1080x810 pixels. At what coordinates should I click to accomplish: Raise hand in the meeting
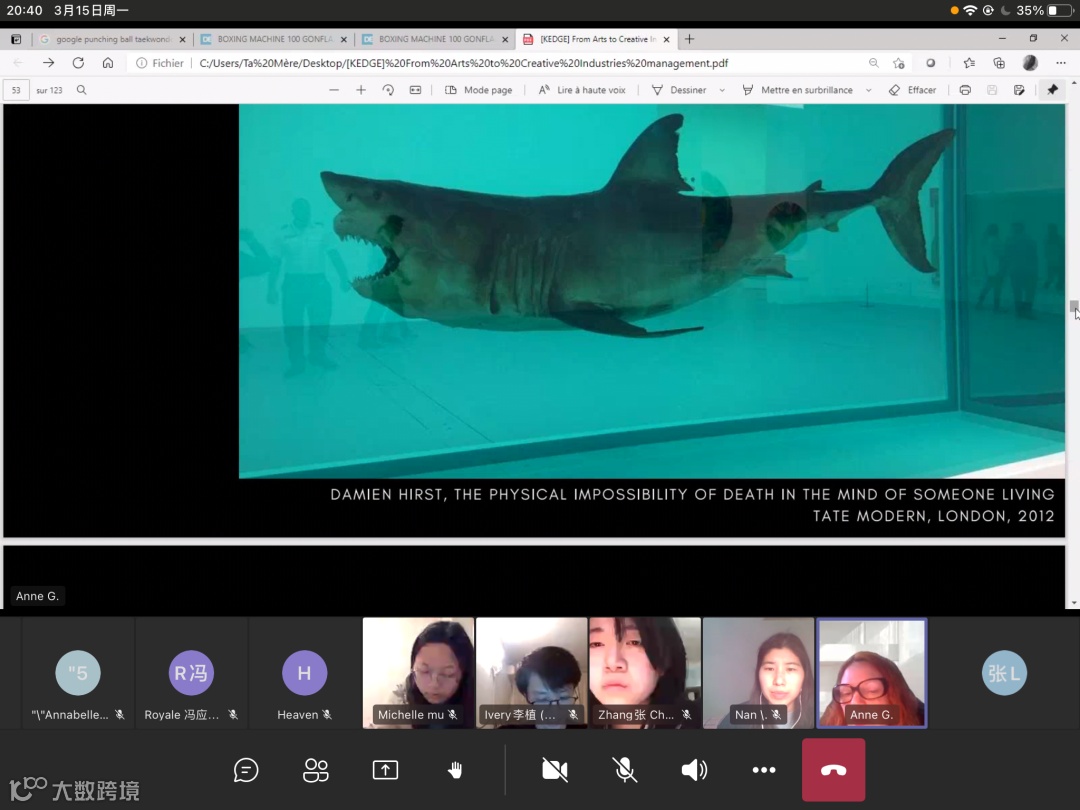click(x=455, y=770)
